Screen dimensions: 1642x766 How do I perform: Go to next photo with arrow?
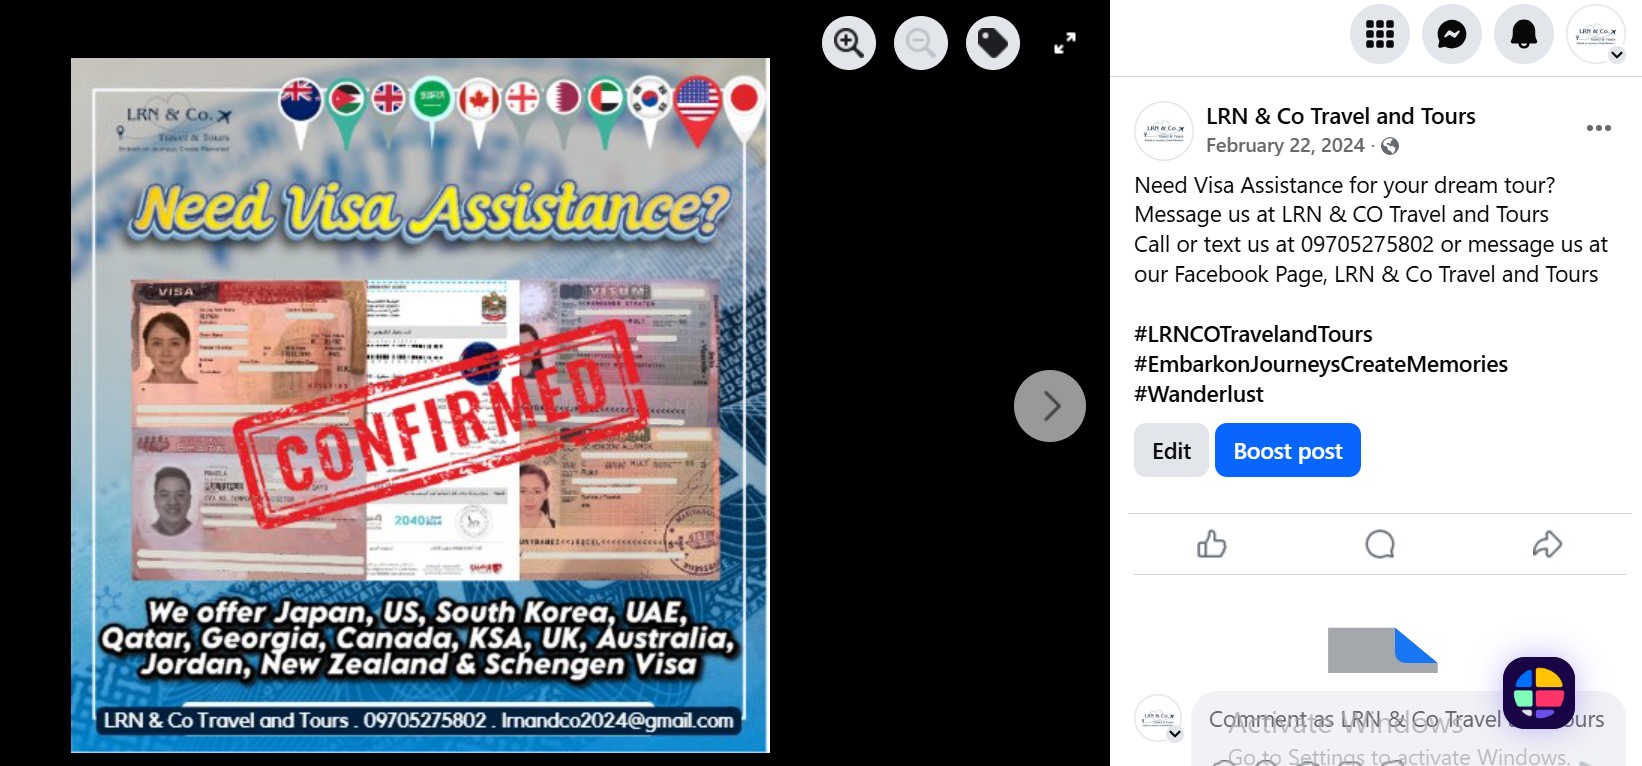(1050, 406)
